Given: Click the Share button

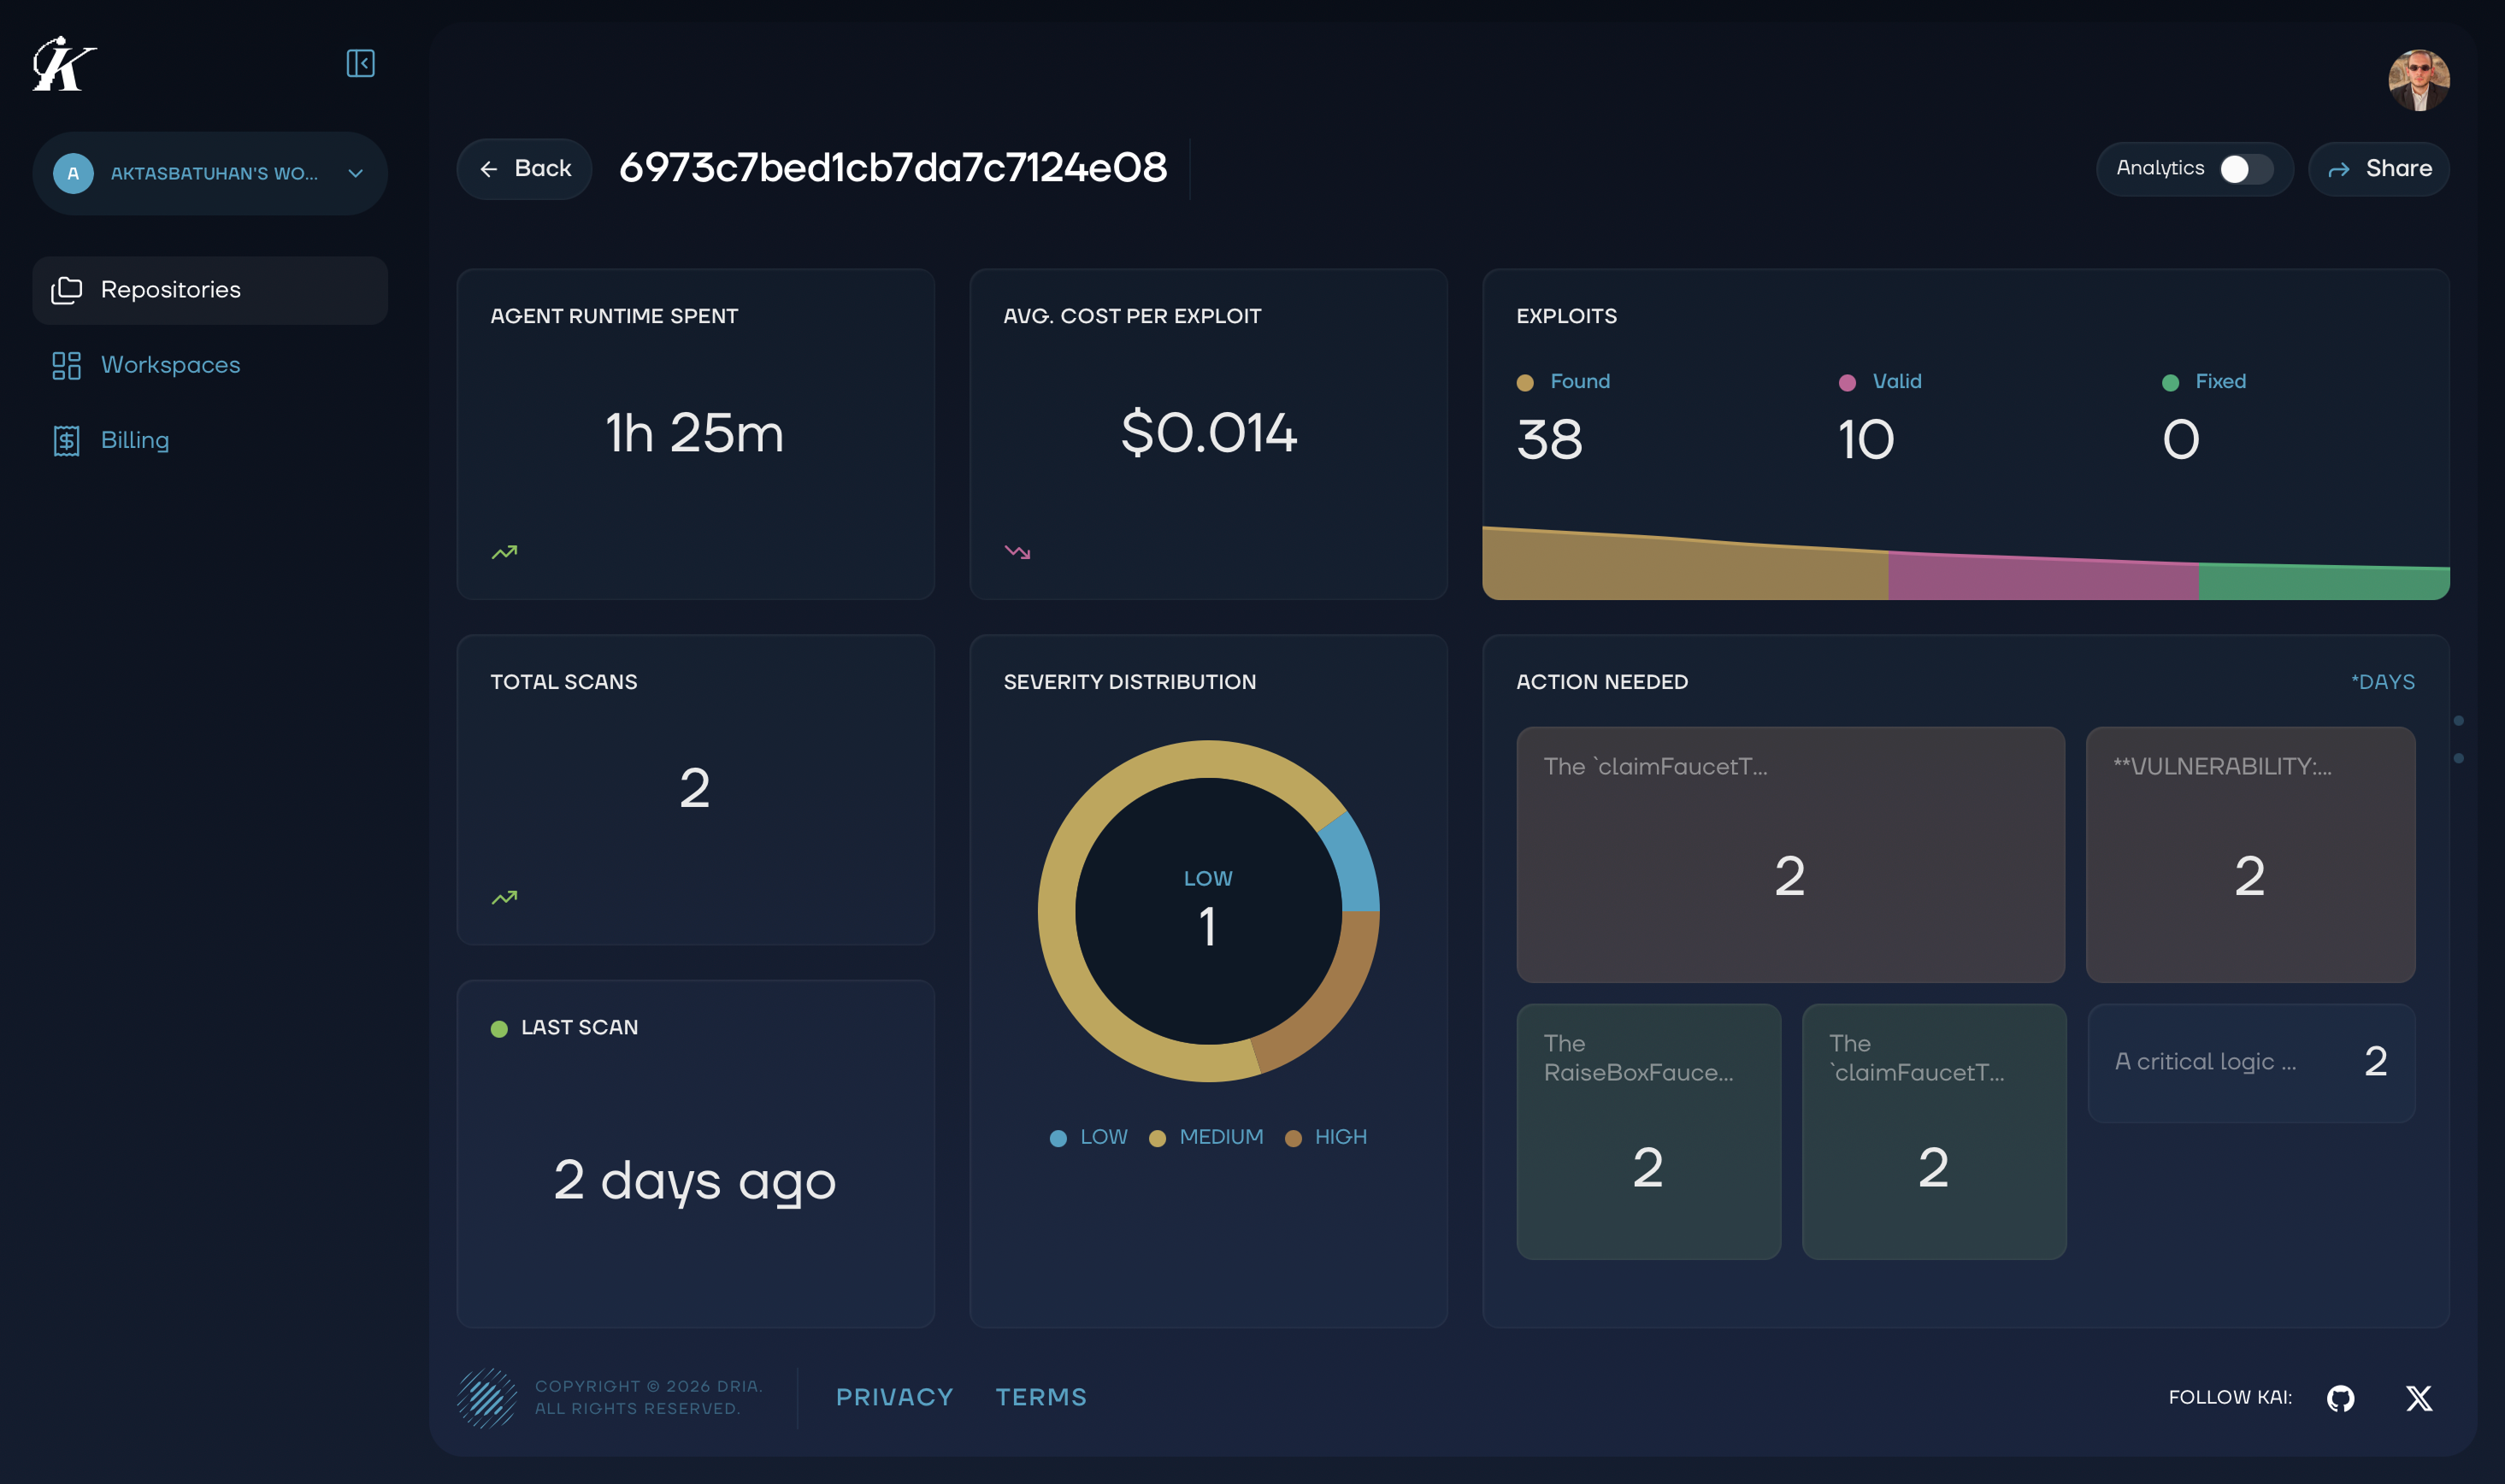Looking at the screenshot, I should [x=2378, y=168].
